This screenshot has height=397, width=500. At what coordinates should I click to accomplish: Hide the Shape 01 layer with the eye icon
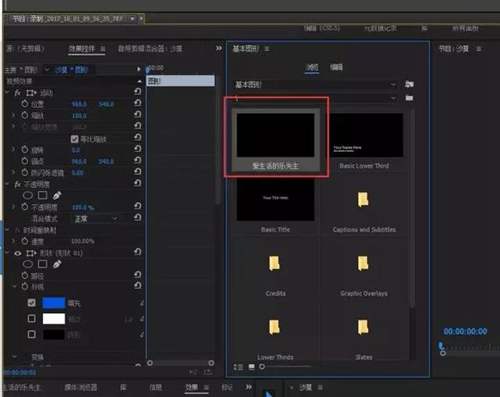click(x=18, y=253)
